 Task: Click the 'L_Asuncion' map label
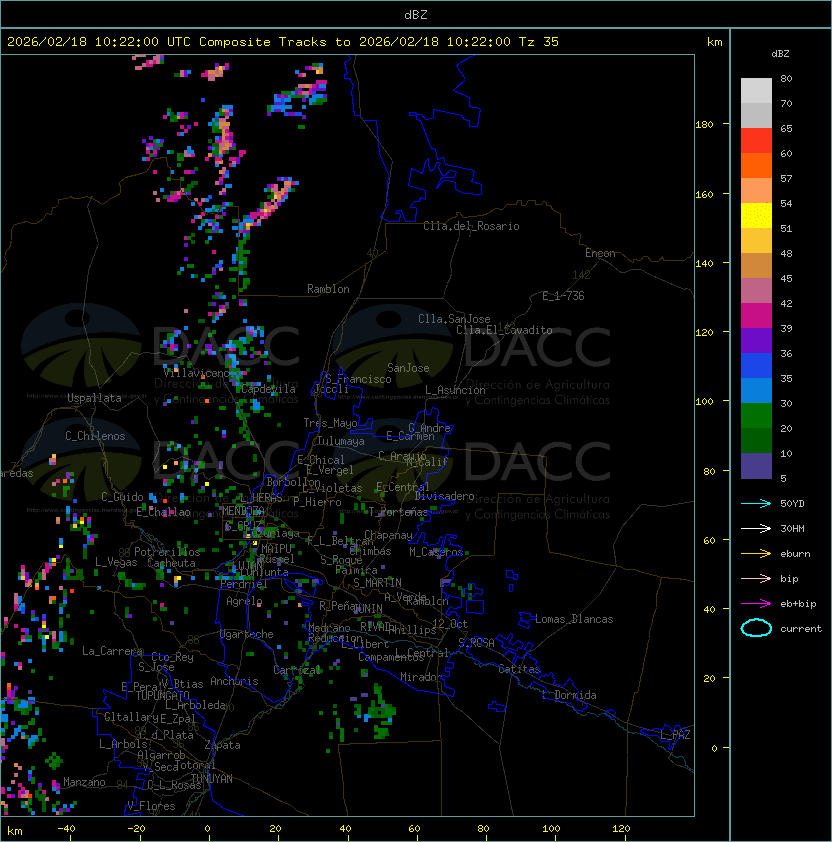(455, 390)
